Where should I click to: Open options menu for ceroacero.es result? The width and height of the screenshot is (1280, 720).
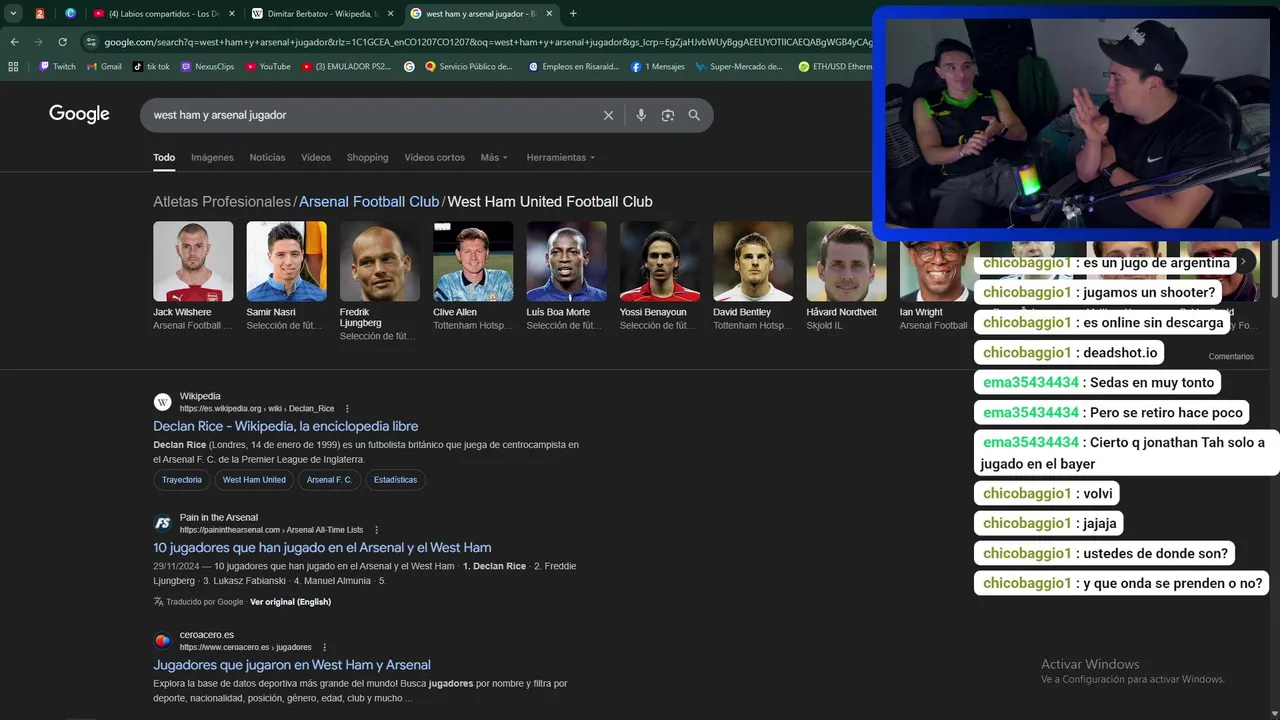[324, 647]
